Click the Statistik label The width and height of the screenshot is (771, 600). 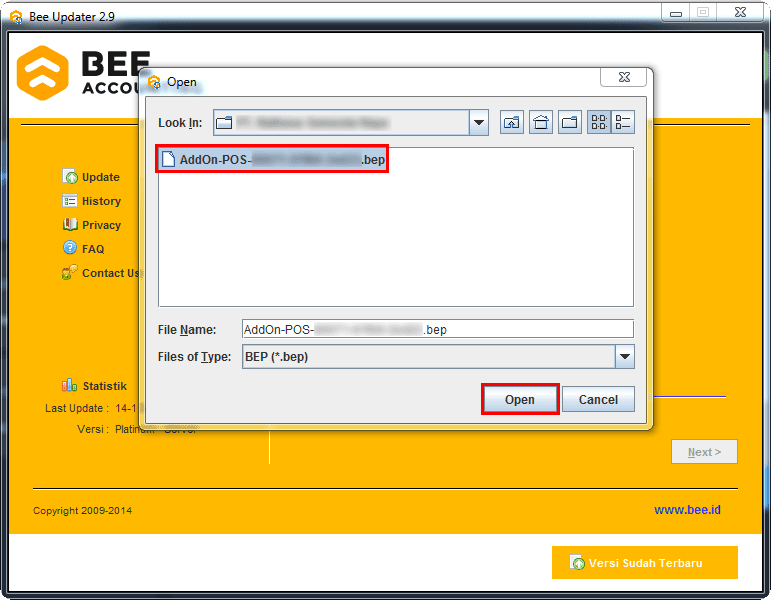105,386
